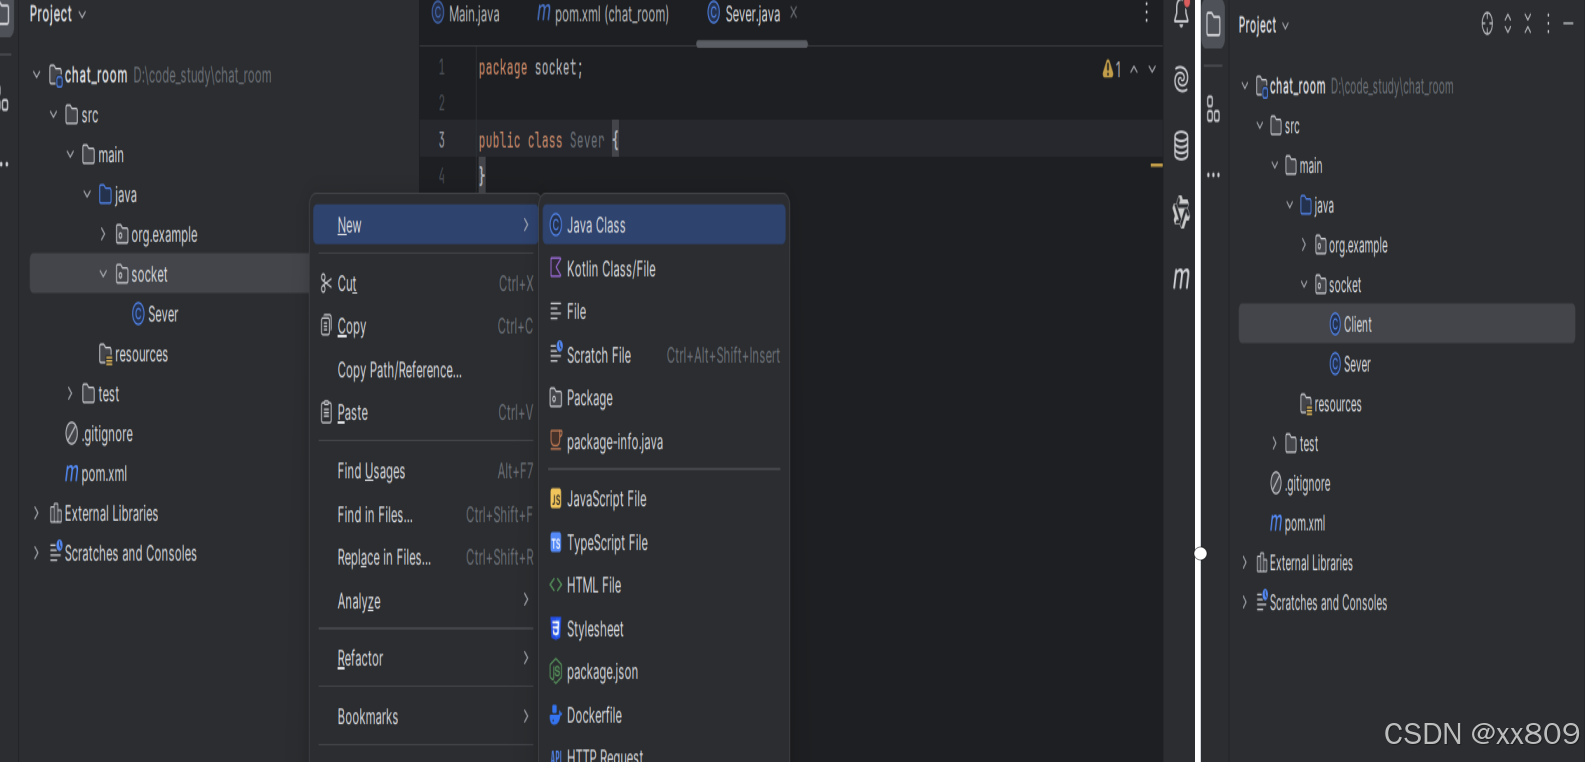This screenshot has width=1585, height=762.
Task: Expand test folder in the tree containing Client
Action: 1274,443
